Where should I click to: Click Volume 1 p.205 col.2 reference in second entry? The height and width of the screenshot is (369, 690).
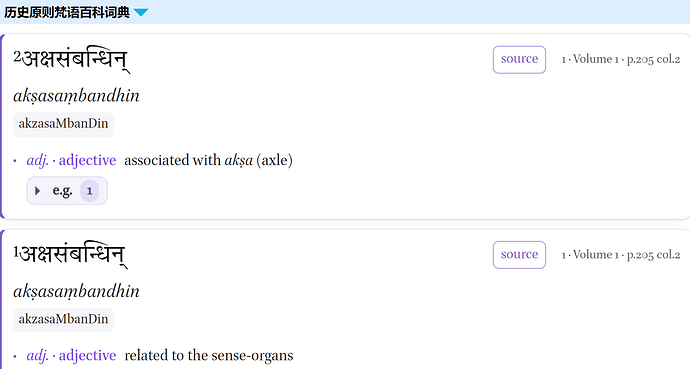click(x=620, y=255)
